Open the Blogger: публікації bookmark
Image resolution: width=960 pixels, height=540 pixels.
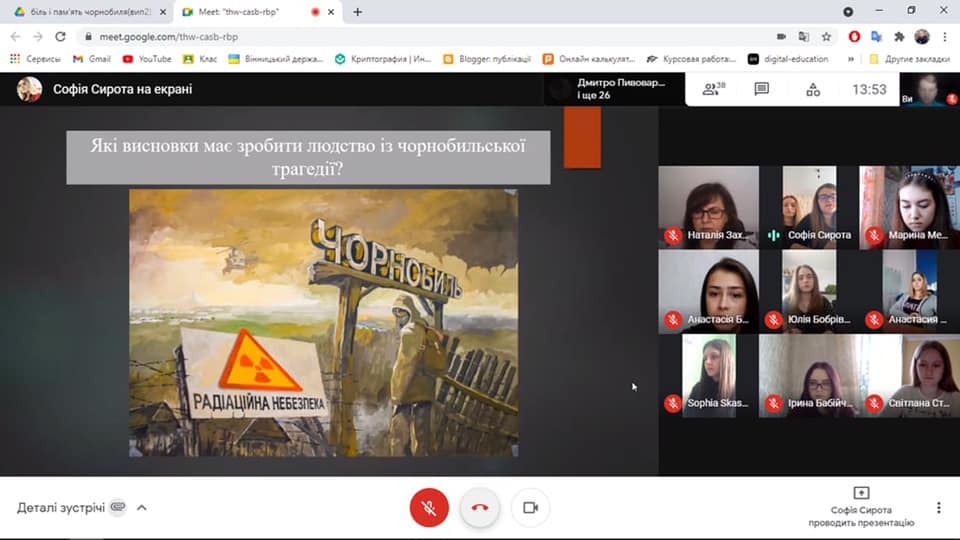(x=487, y=59)
